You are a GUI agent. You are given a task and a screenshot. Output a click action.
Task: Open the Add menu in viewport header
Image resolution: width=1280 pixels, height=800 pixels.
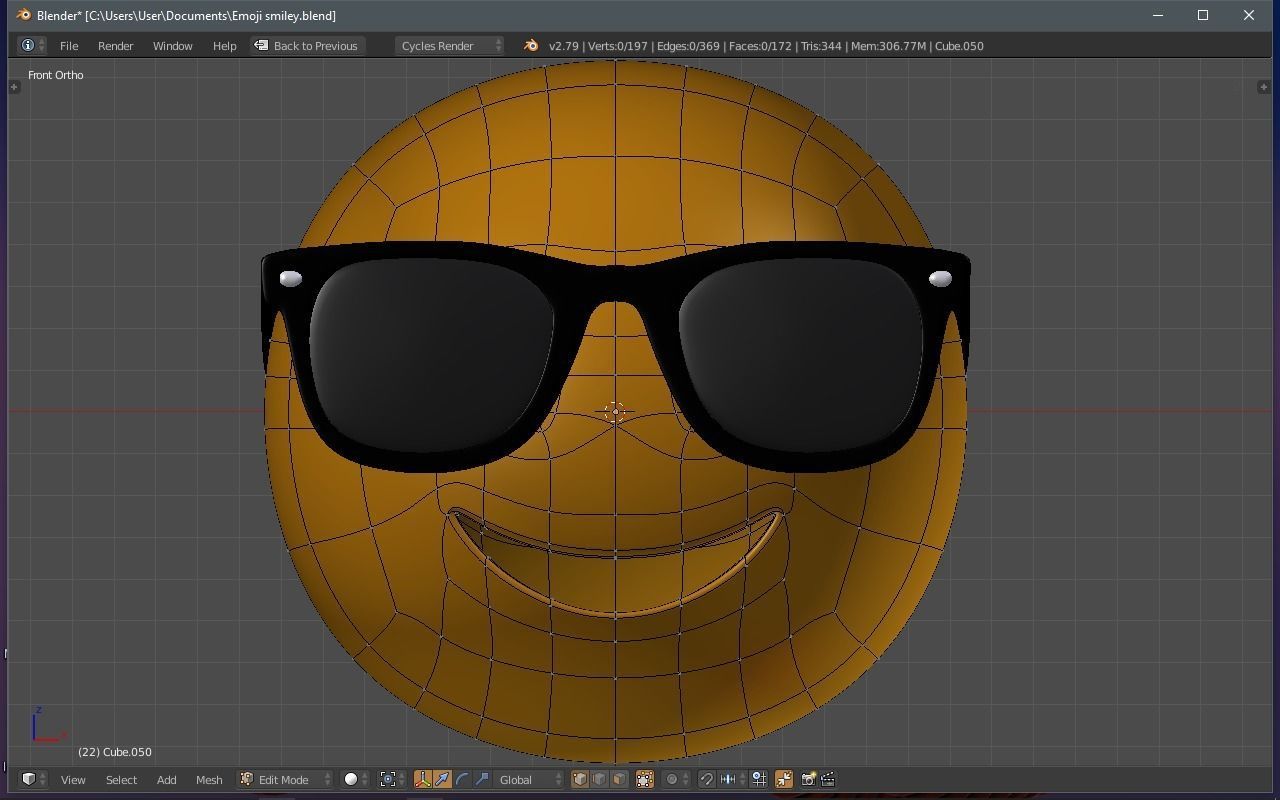[x=166, y=780]
